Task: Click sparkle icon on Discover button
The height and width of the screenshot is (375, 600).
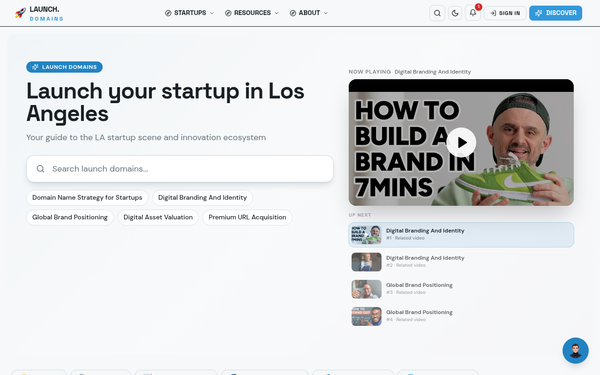Action: [x=539, y=13]
